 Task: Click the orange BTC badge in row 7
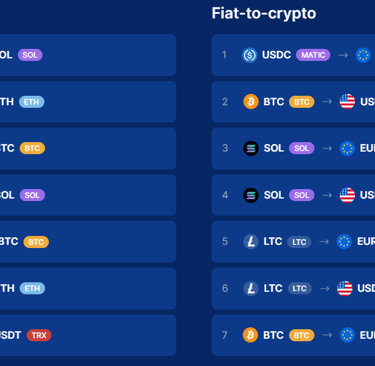[301, 335]
